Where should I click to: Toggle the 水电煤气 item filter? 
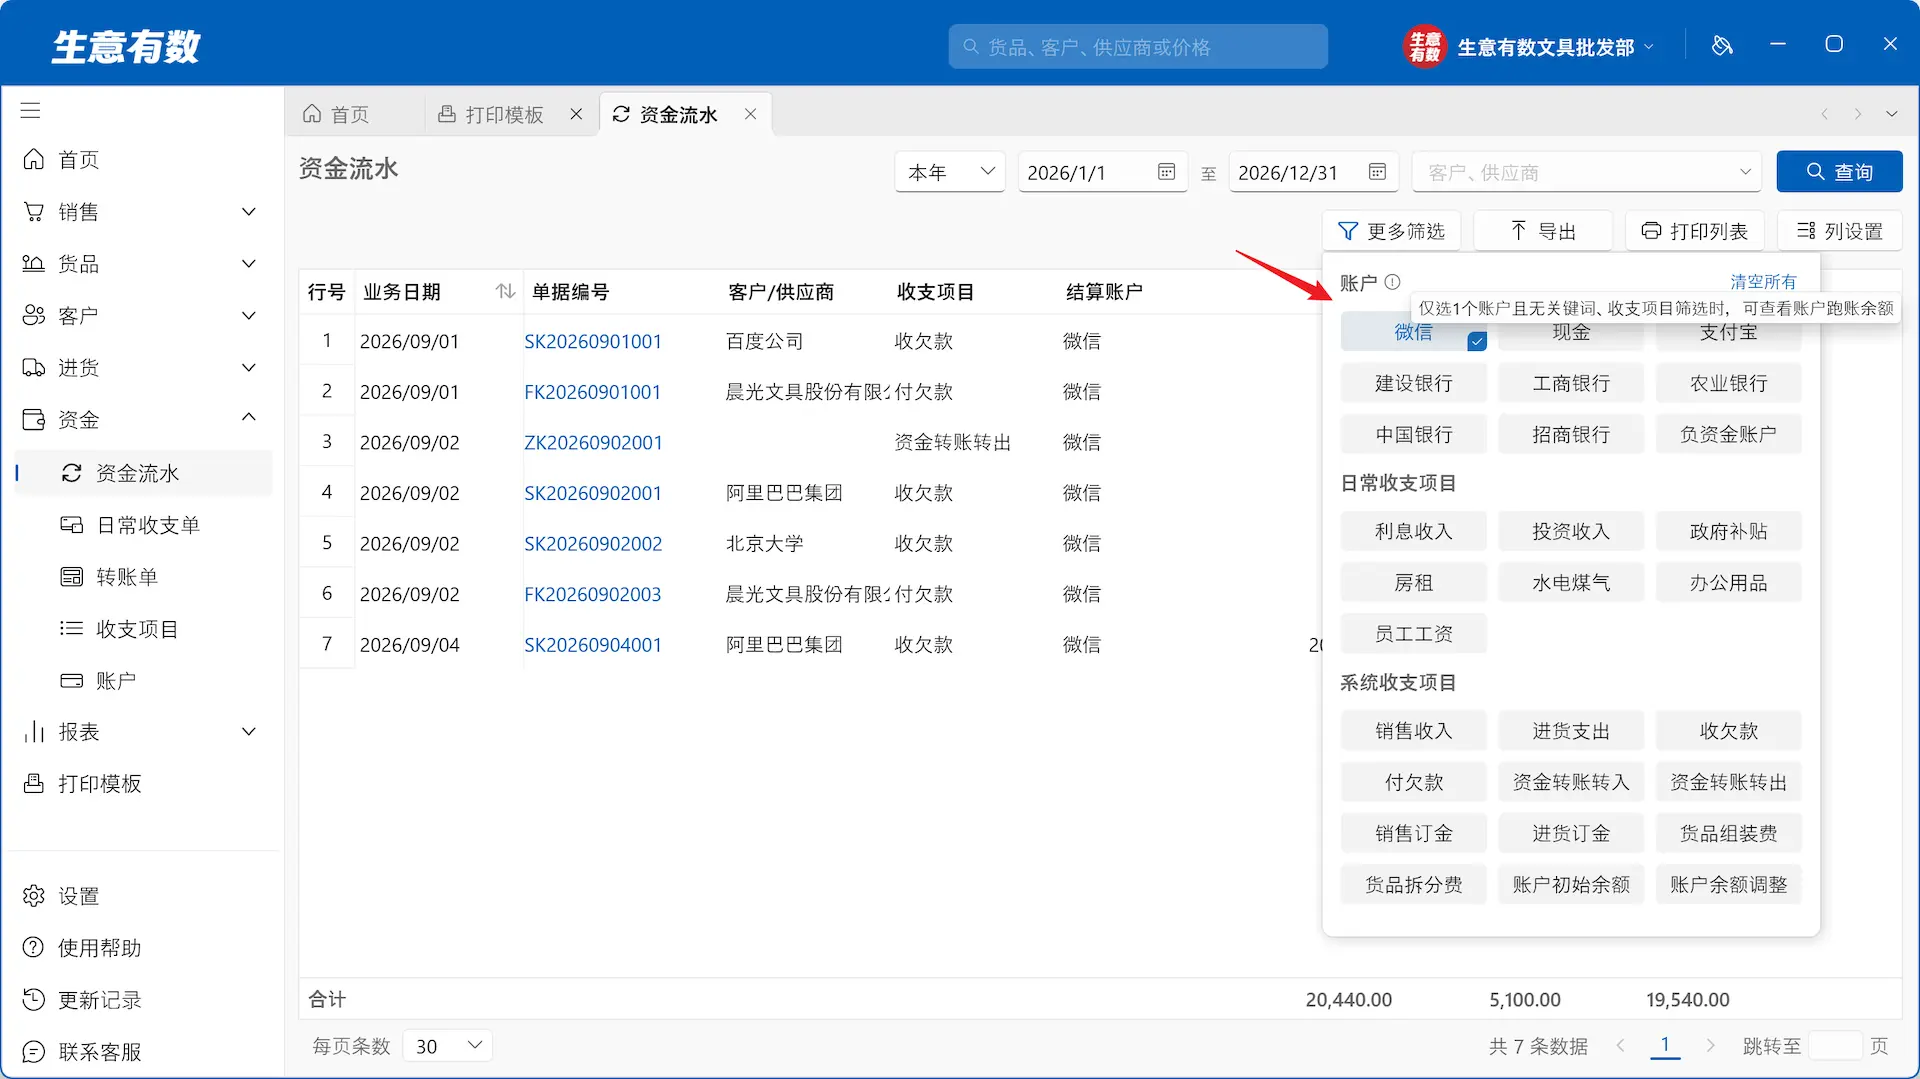coord(1570,582)
